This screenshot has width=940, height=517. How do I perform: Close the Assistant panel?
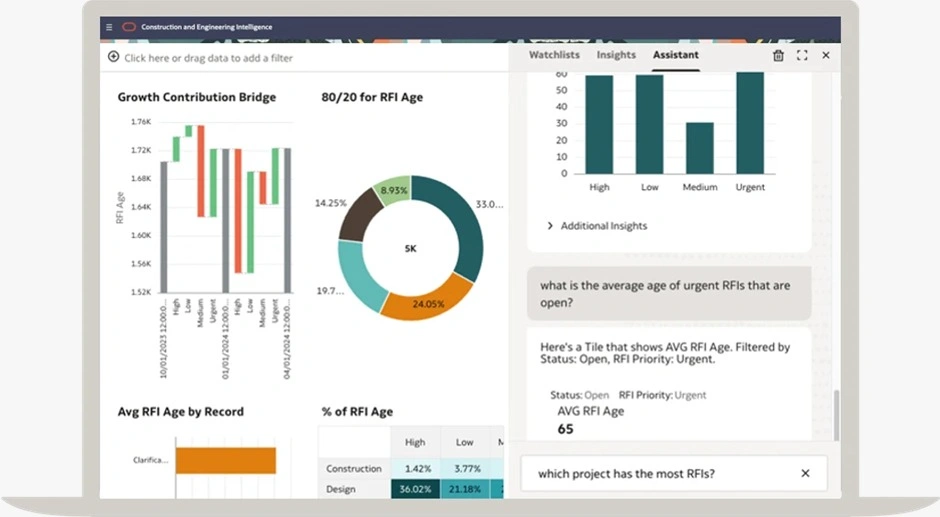coord(825,56)
